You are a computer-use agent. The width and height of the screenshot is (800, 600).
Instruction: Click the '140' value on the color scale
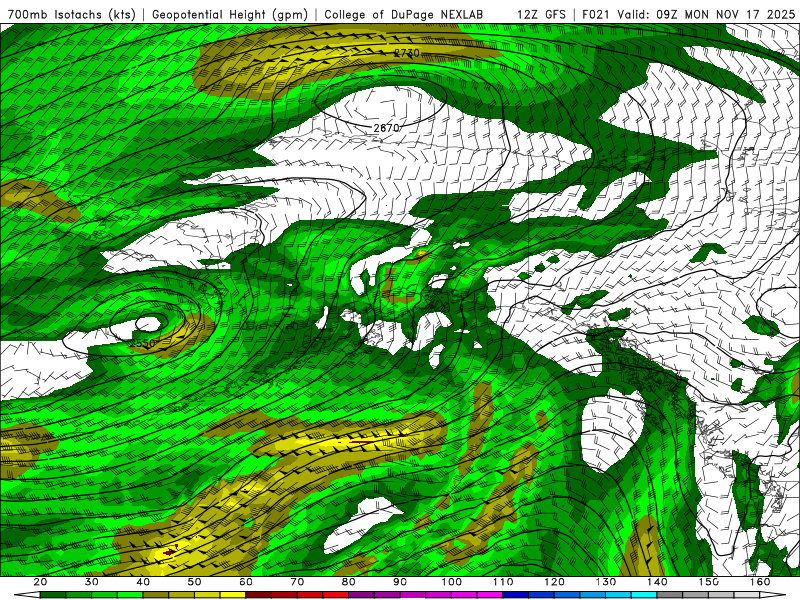[x=657, y=582]
